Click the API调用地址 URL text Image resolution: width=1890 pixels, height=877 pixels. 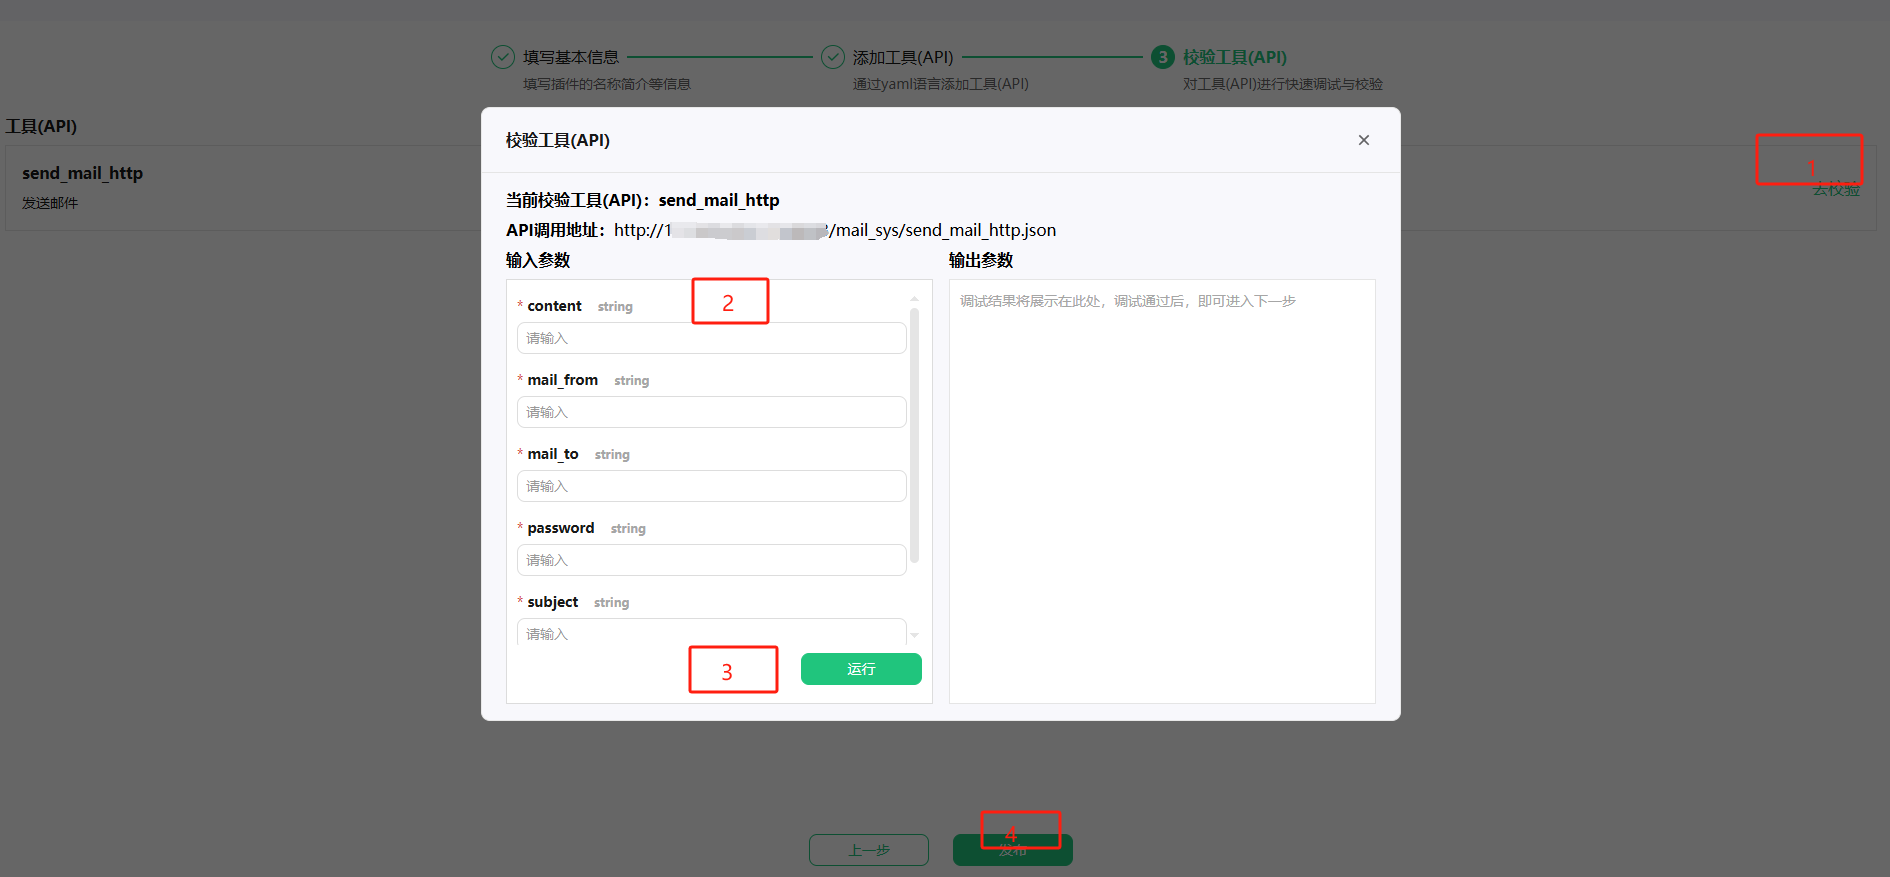pyautogui.click(x=835, y=230)
